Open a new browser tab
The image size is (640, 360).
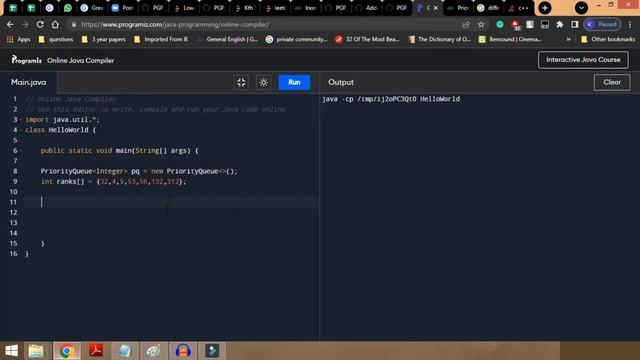[544, 8]
